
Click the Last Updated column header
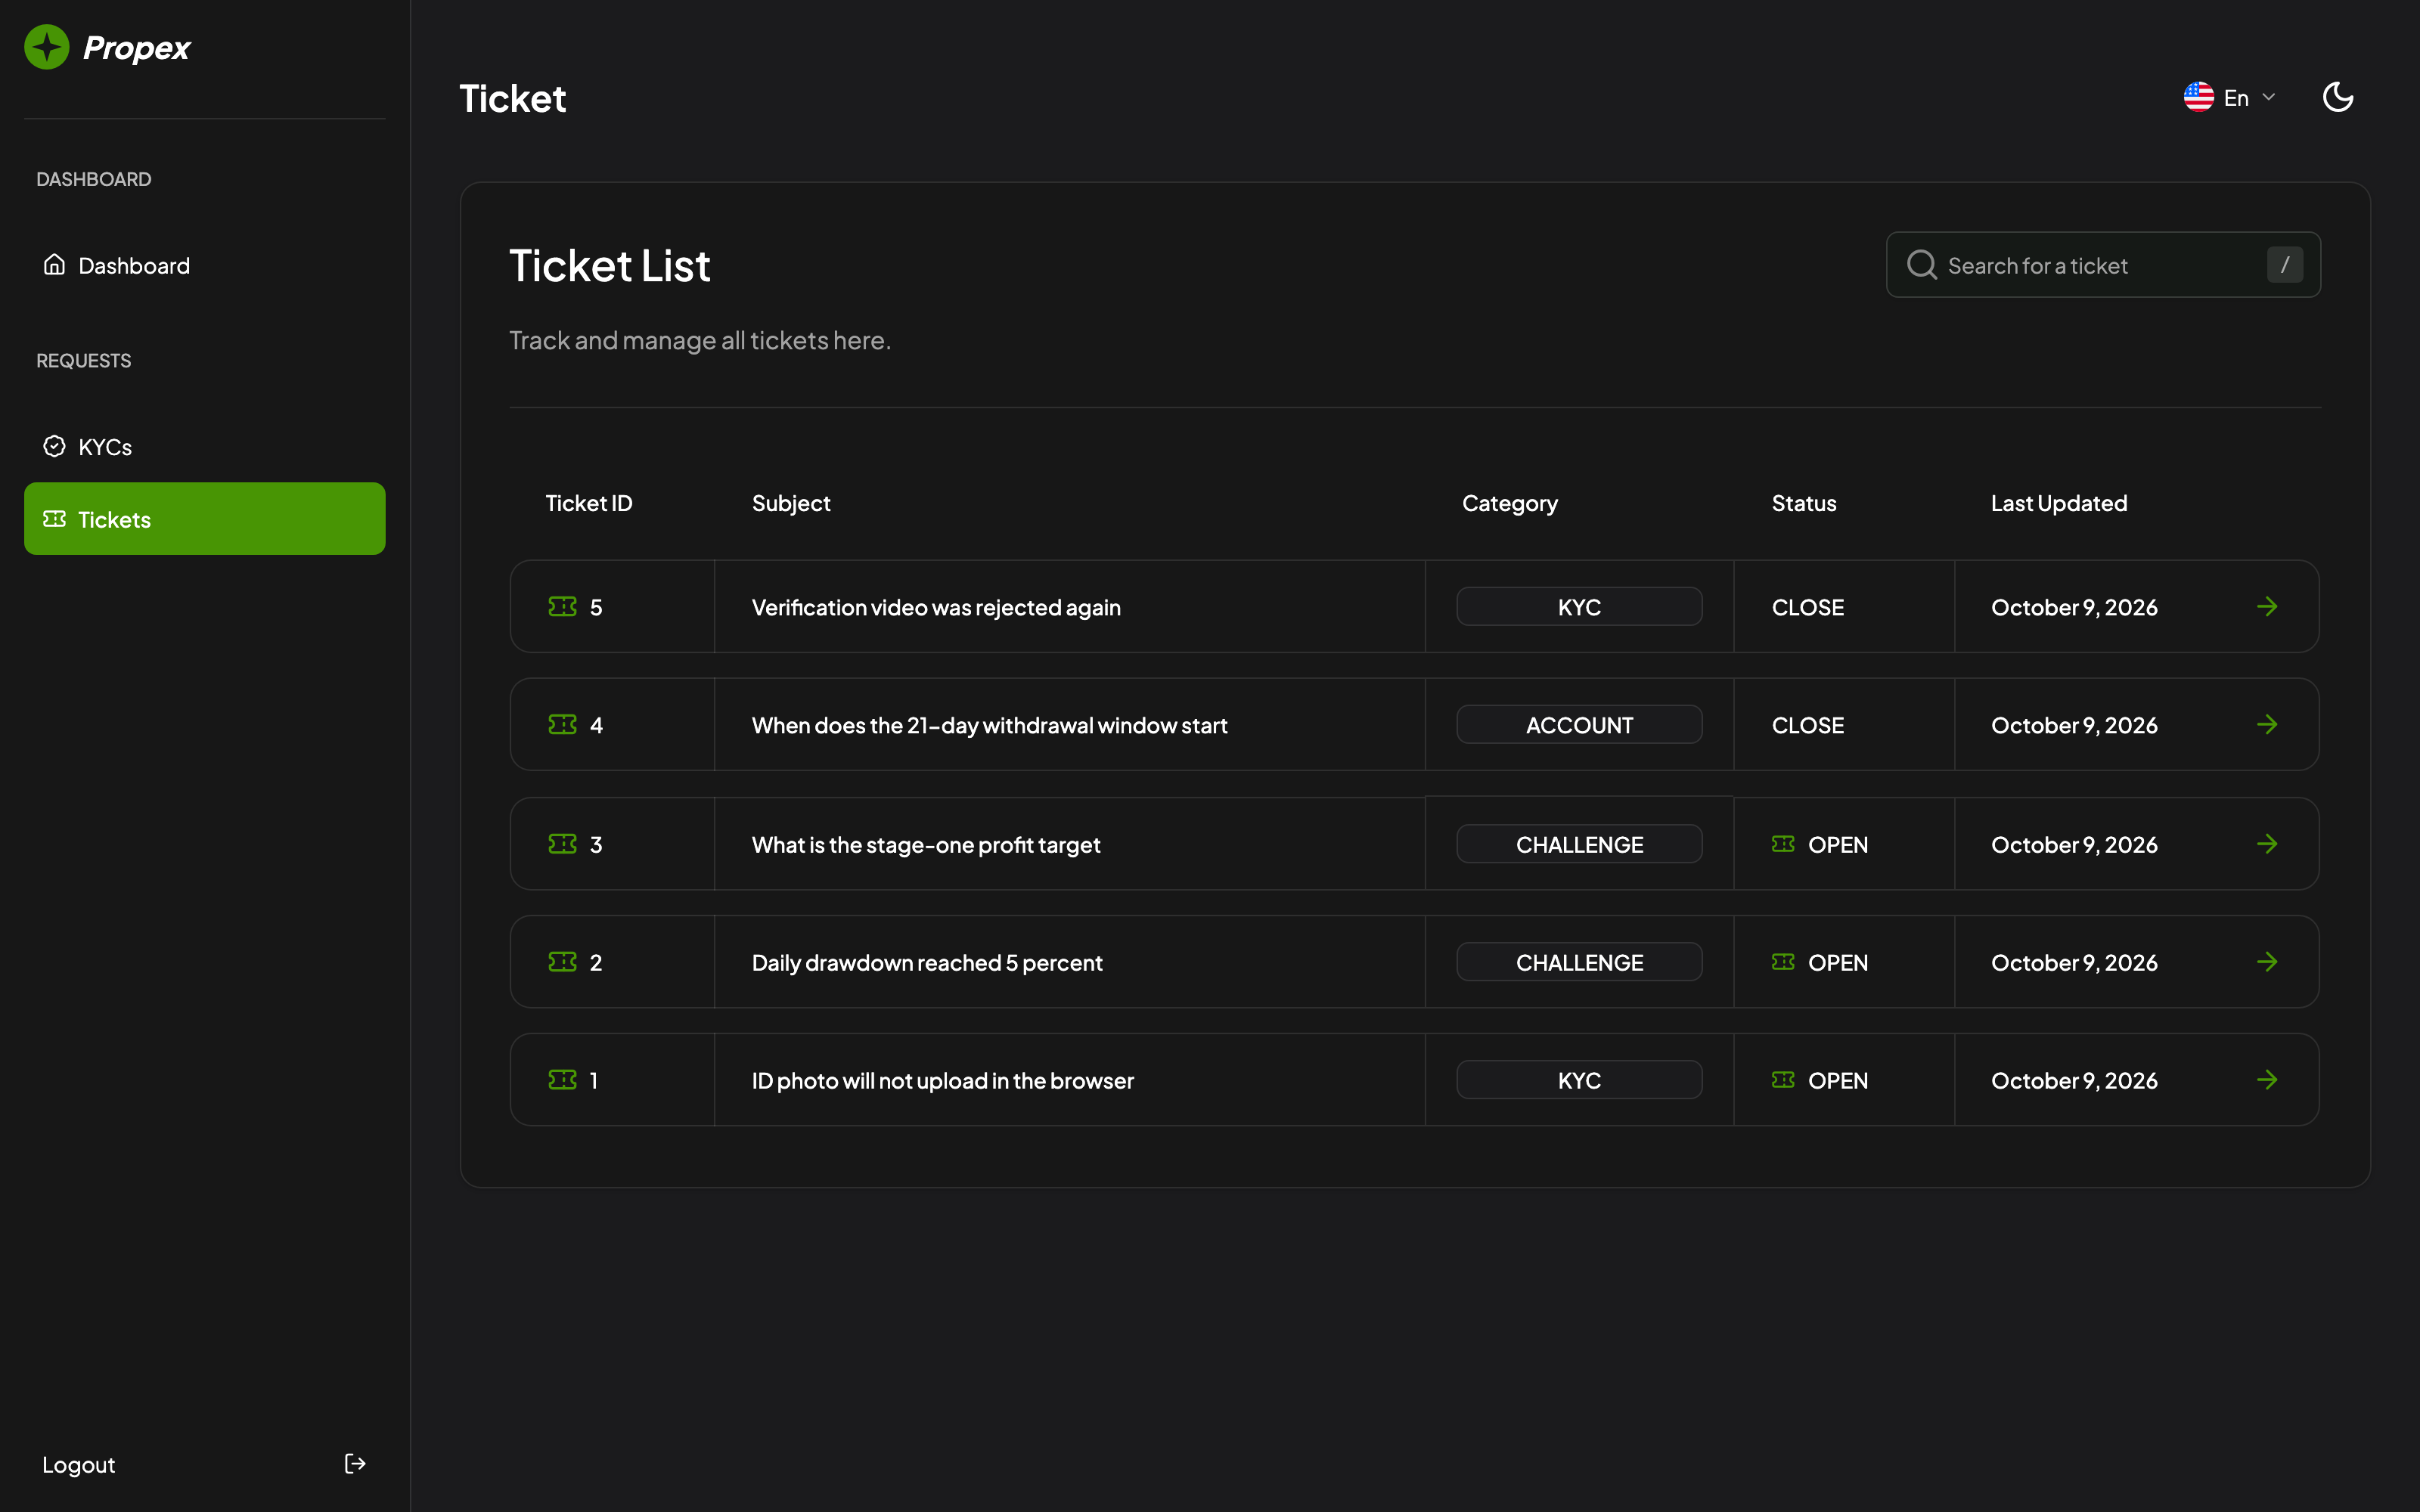point(2059,503)
